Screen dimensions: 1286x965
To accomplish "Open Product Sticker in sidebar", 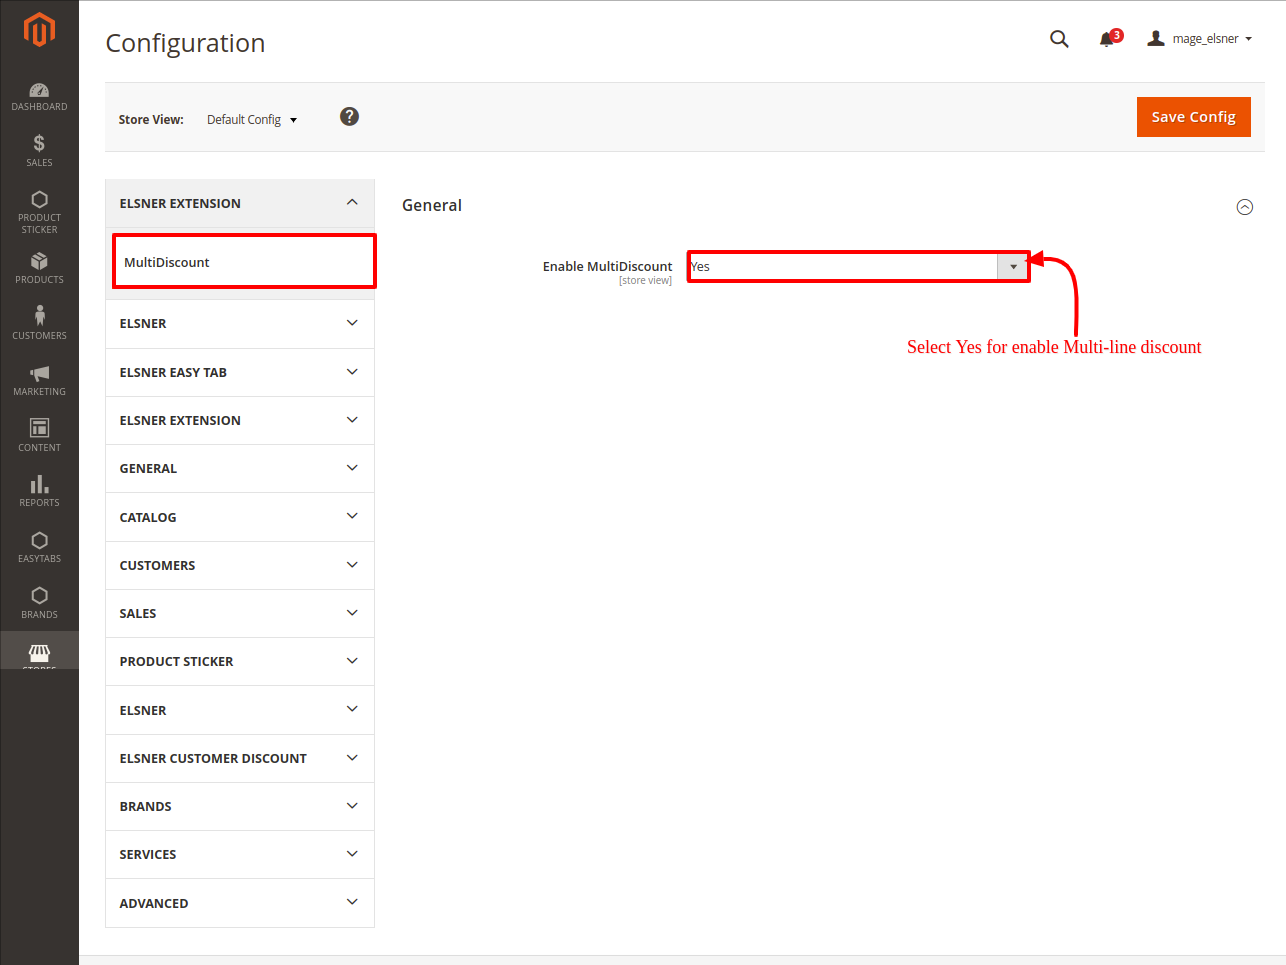I will click(x=39, y=211).
